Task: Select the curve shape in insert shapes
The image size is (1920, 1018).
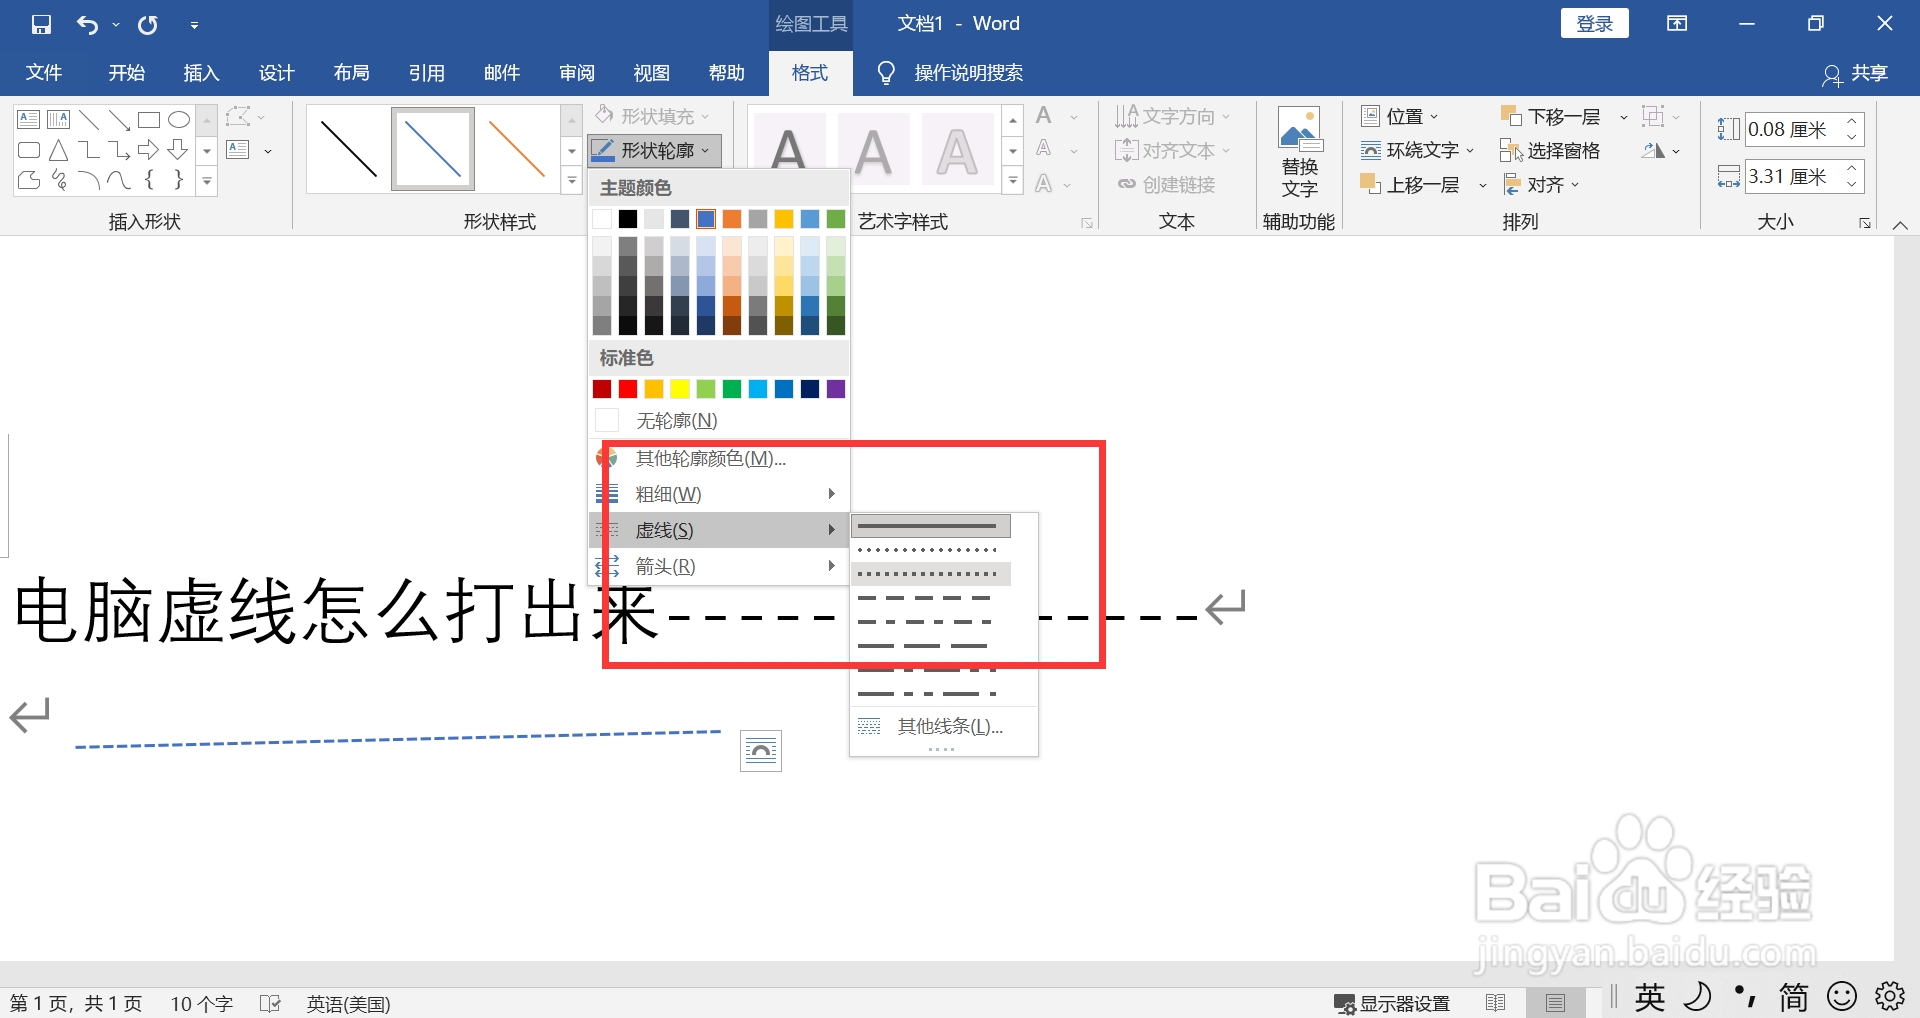Action: (x=119, y=180)
